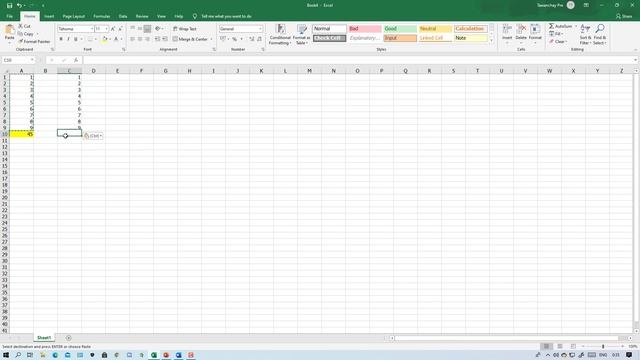Toggle Align Right in Alignment group

click(x=147, y=39)
